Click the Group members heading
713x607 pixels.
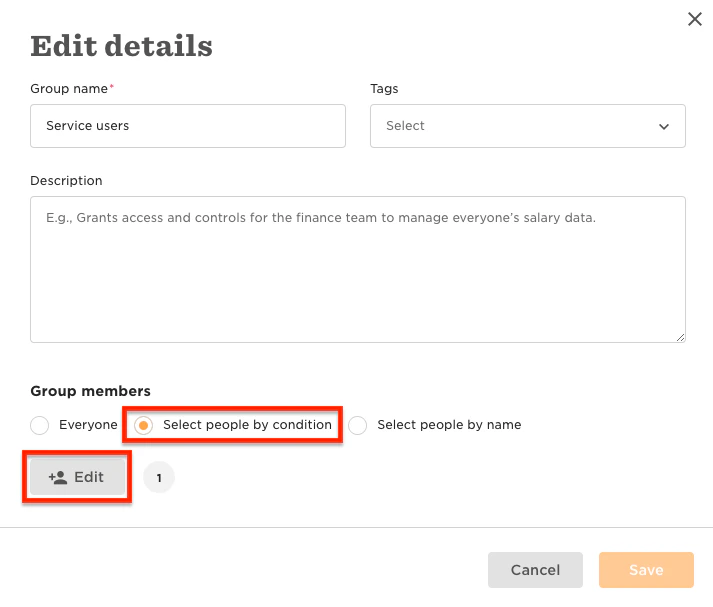coord(90,391)
